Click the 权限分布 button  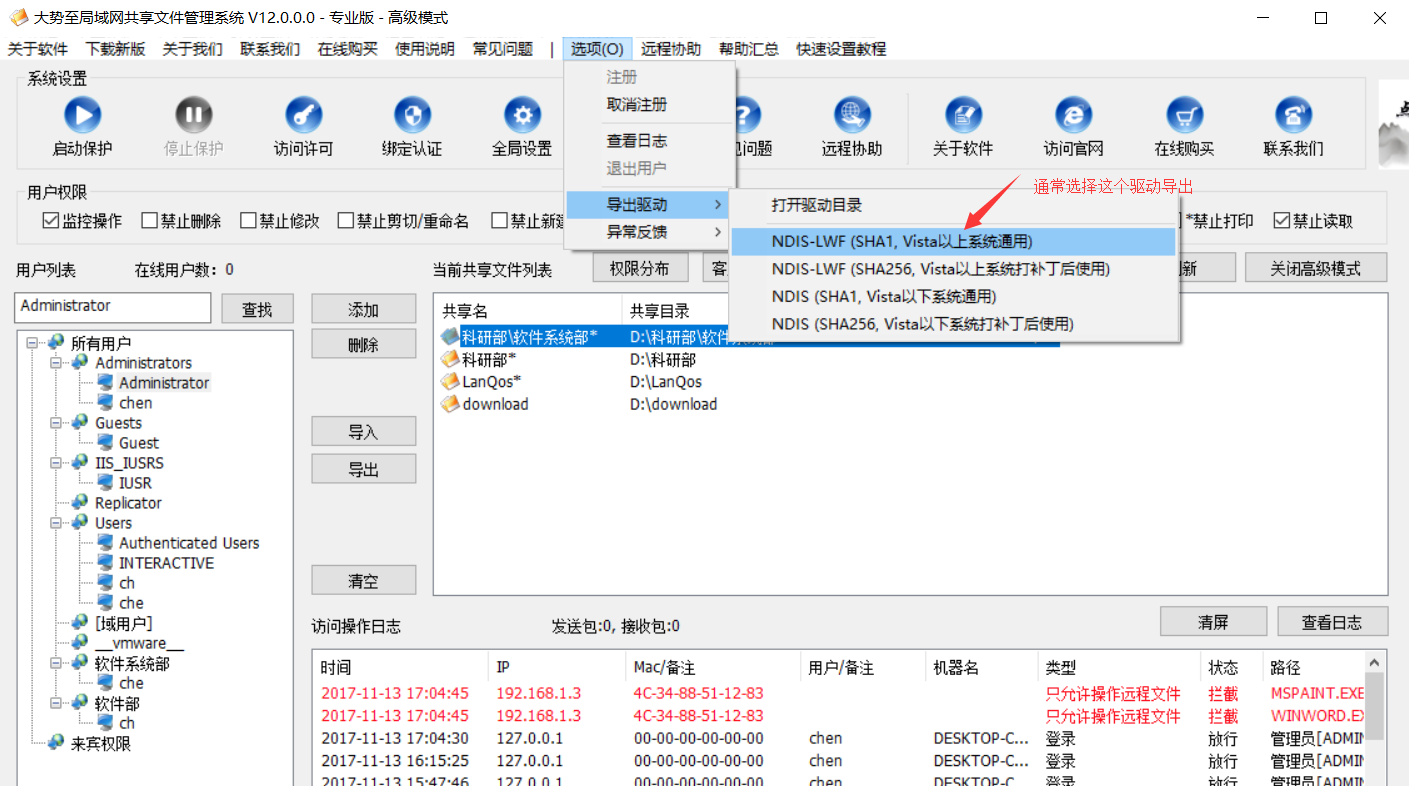point(640,268)
